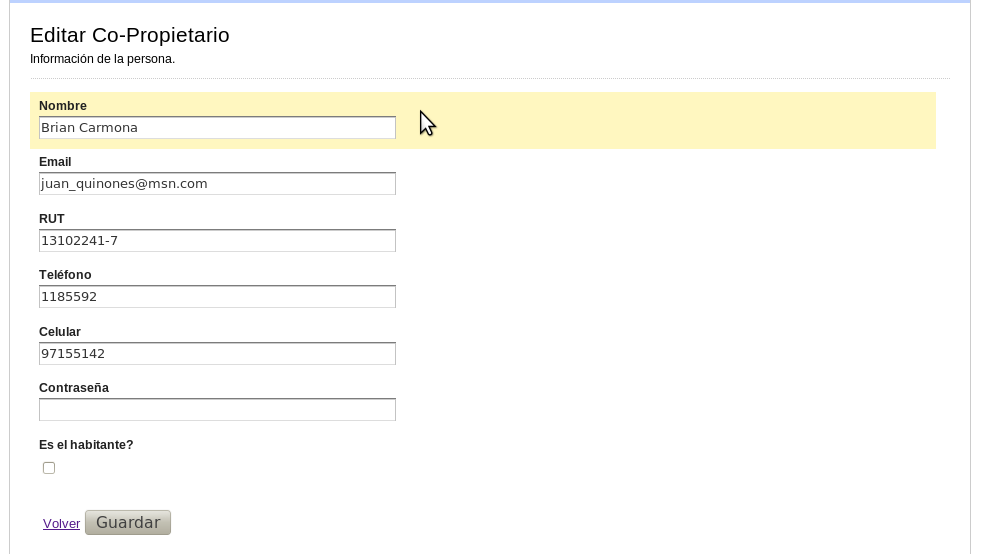Save changes with the Guardar button
This screenshot has height=554, width=996.
coord(128,522)
